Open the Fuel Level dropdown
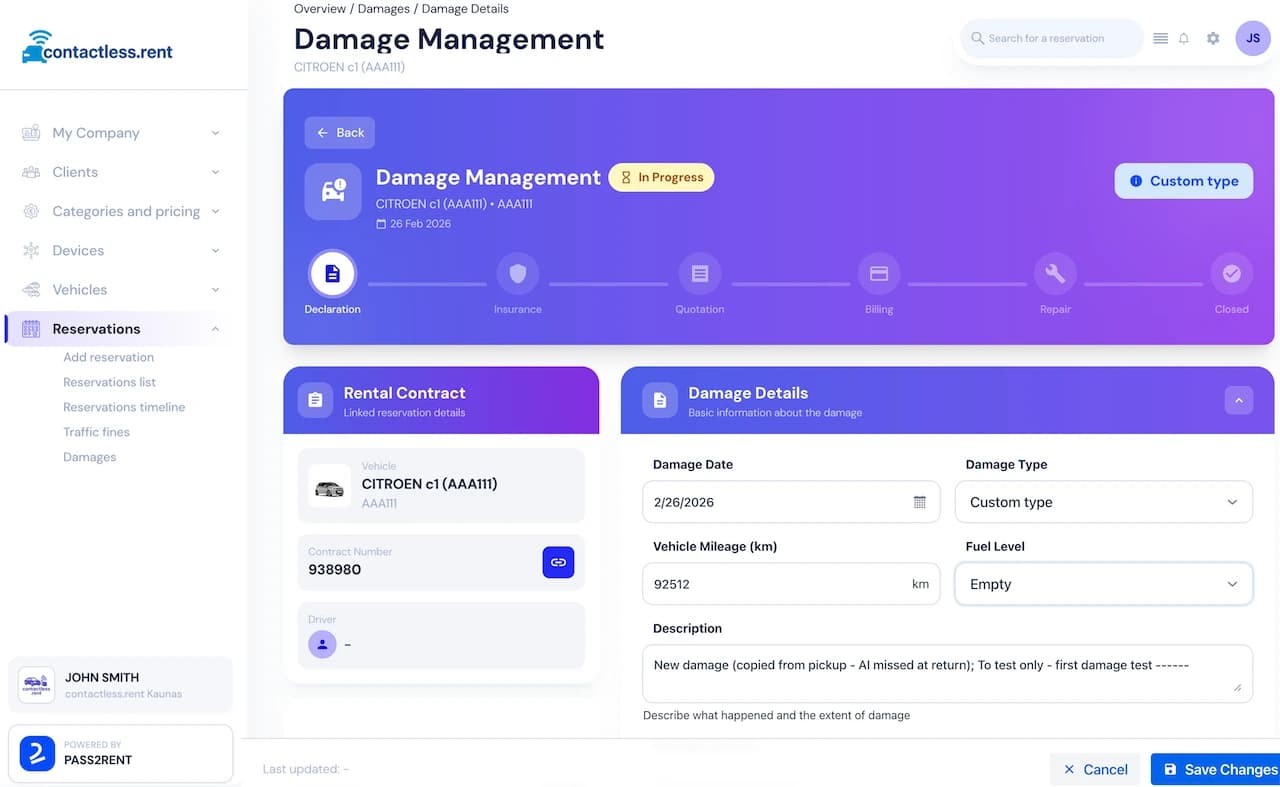 (1104, 584)
